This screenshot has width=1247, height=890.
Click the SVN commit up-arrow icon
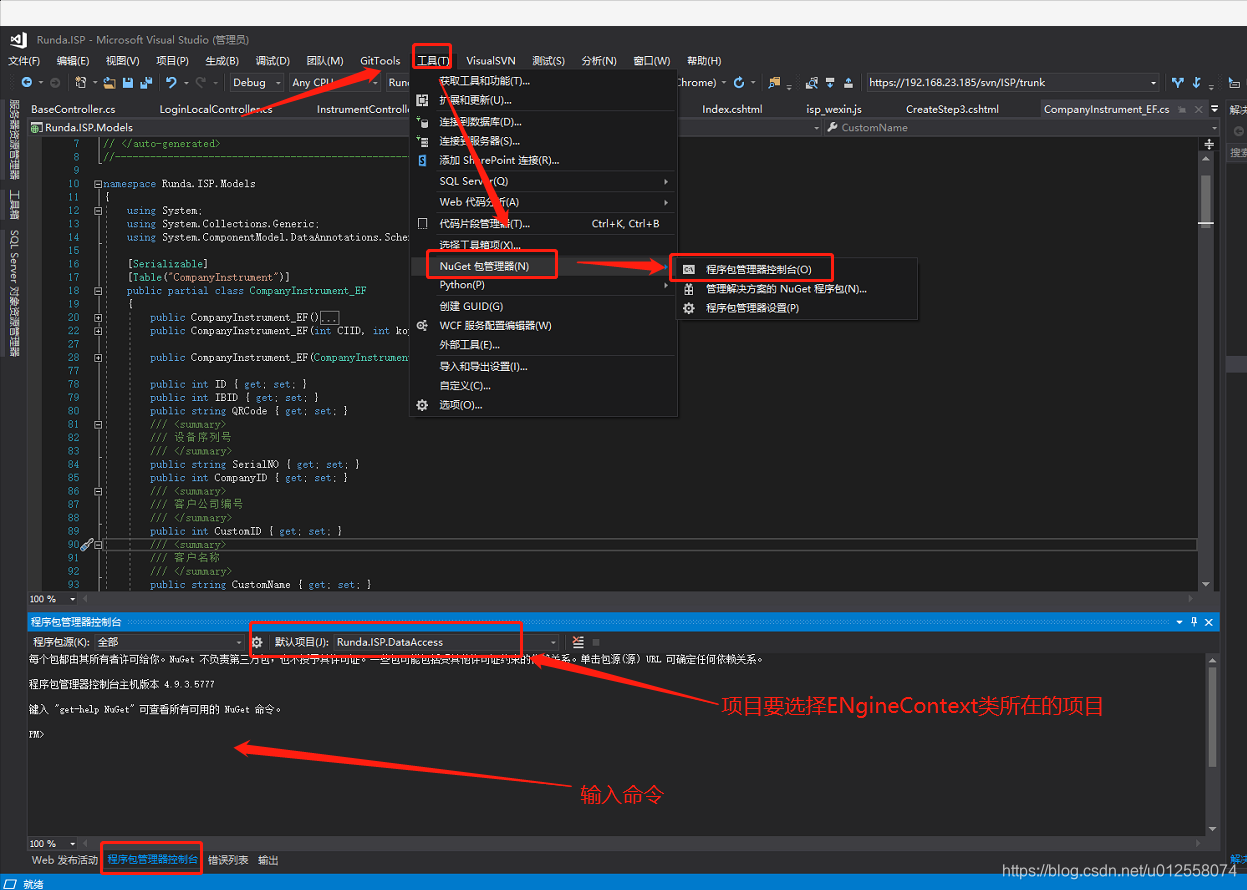click(x=849, y=82)
